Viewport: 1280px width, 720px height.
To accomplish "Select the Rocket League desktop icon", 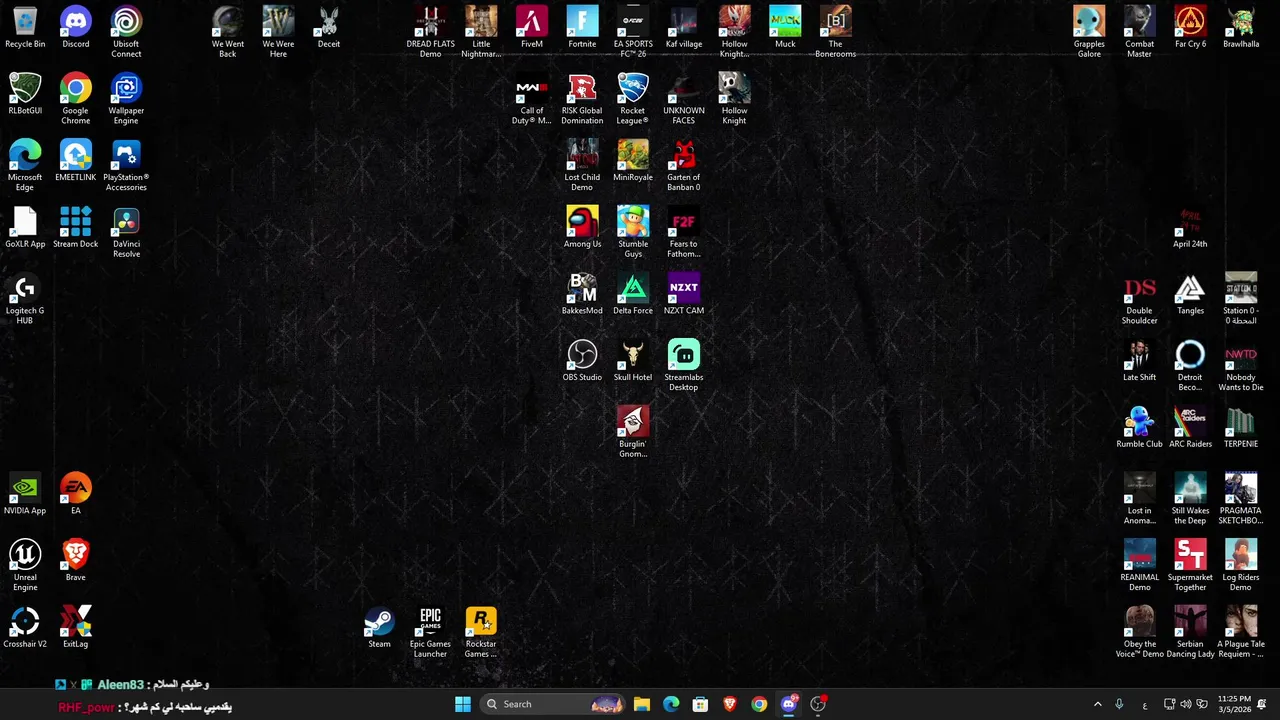I will (633, 99).
